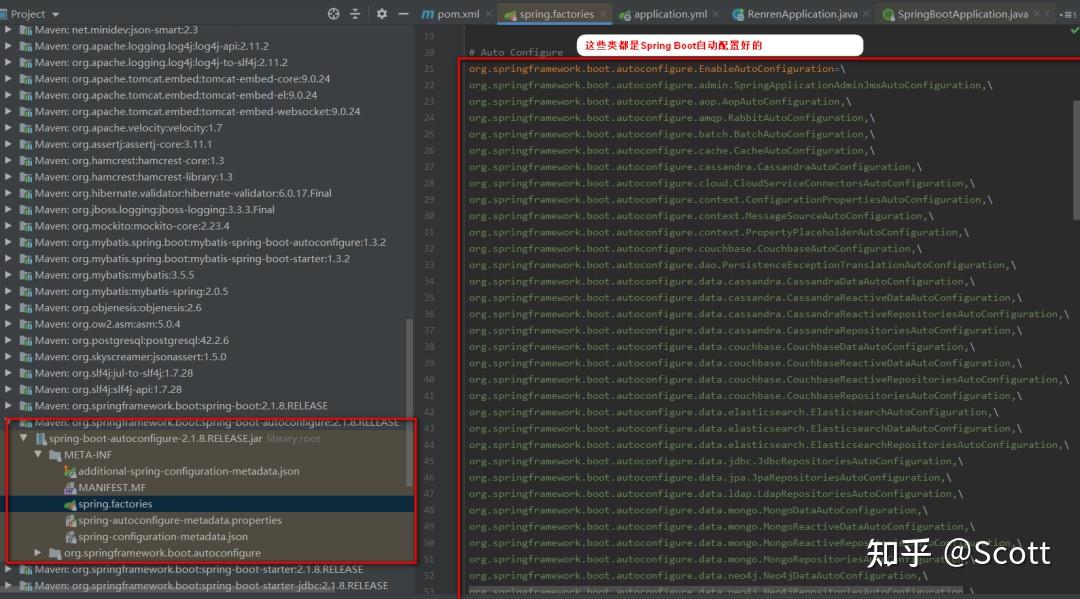Click the collapse all icon in Project panel
The image size is (1080, 599).
click(x=355, y=14)
